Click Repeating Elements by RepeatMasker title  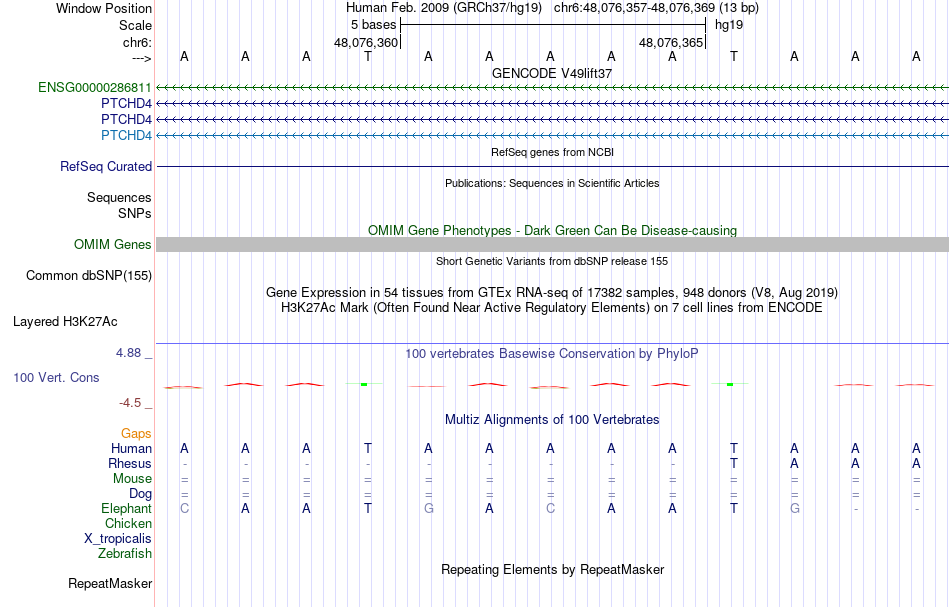[x=553, y=569]
